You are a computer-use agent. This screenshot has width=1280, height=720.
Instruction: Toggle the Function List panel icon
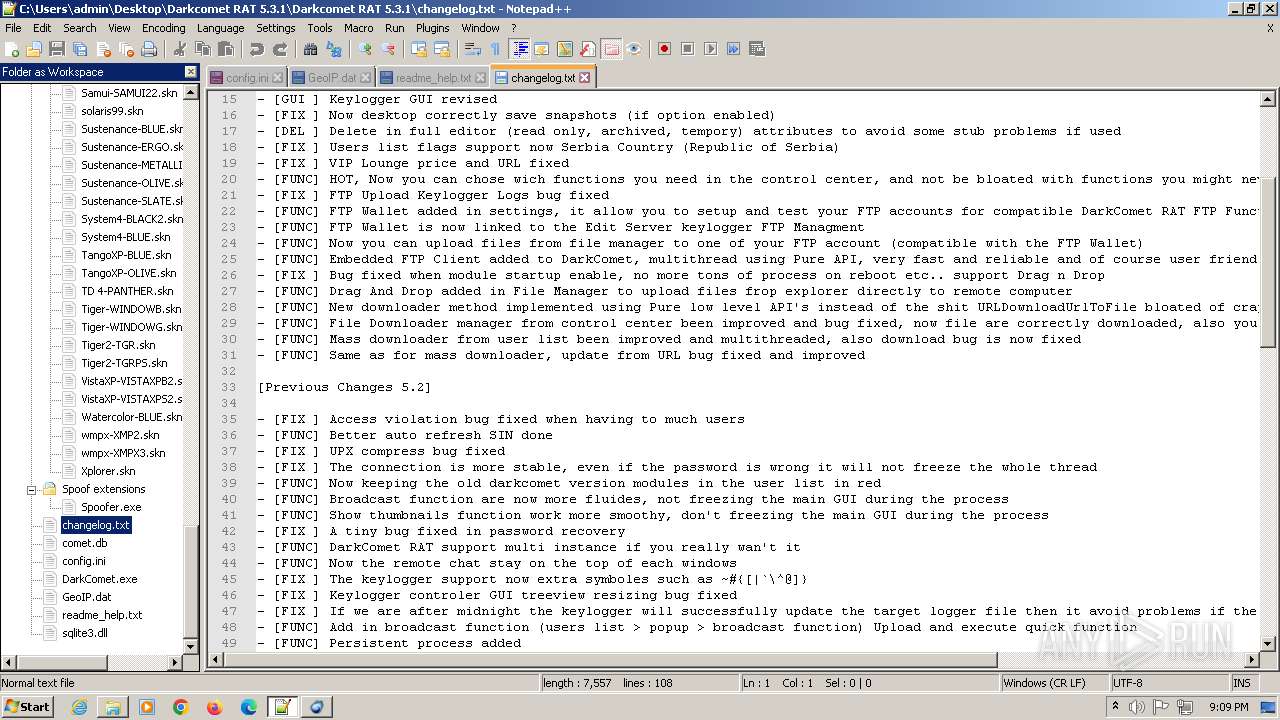coord(588,49)
